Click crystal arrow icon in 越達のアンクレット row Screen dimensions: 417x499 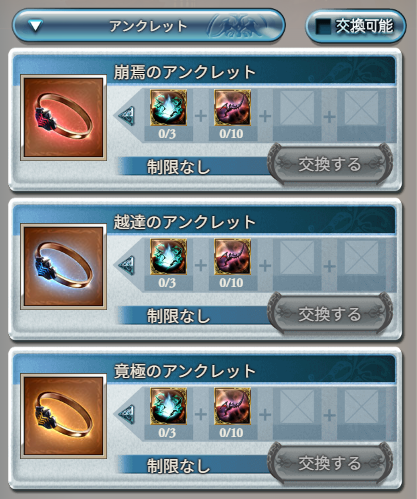[x=127, y=265]
